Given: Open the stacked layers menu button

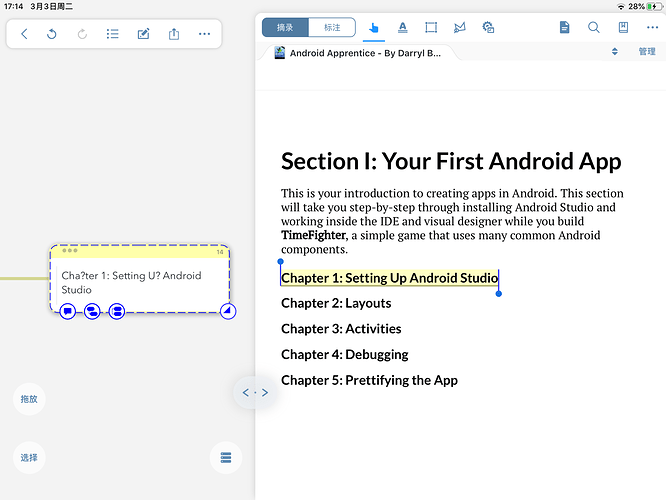Looking at the screenshot, I should (x=226, y=458).
